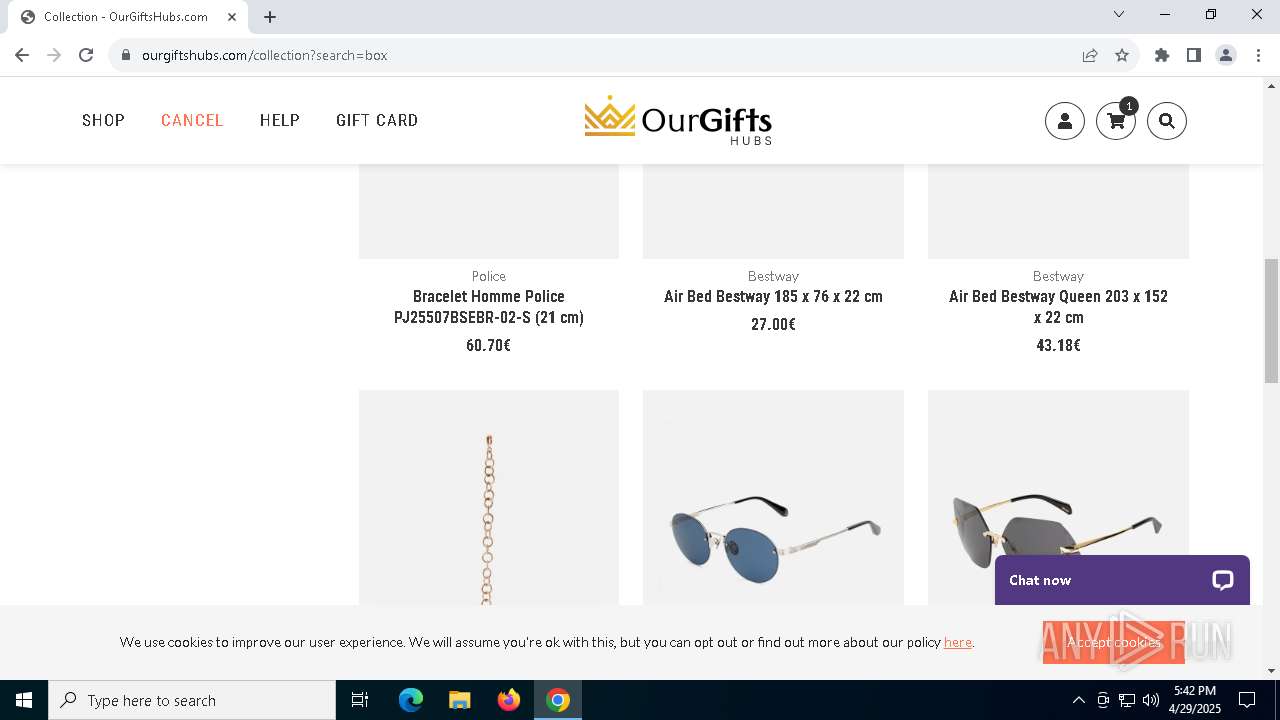Follow the cookie policy 'here' link
The width and height of the screenshot is (1280, 720).
pyautogui.click(x=957, y=642)
